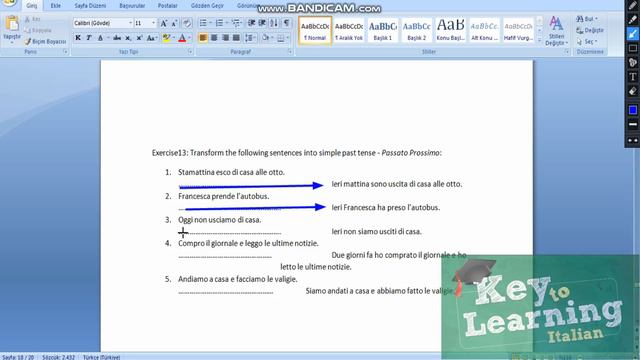This screenshot has height=360, width=640.
Task: Apply the Başlık 1 style
Action: tap(383, 31)
